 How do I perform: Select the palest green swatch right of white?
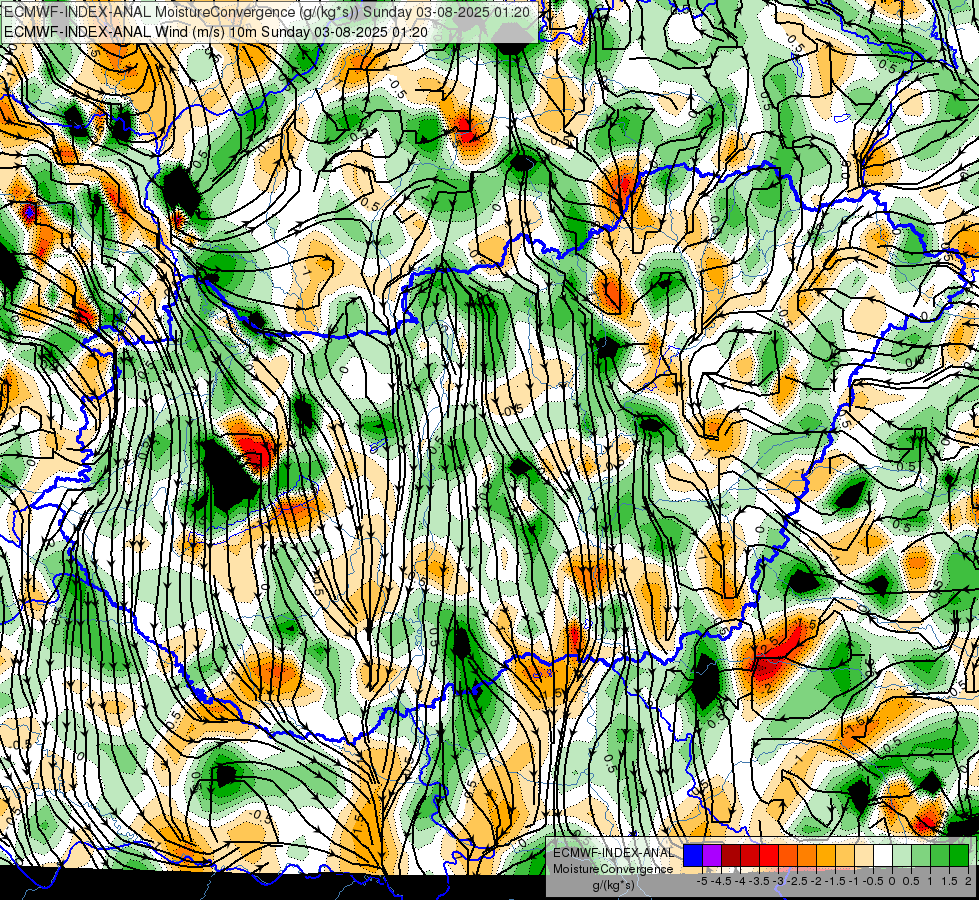click(902, 856)
